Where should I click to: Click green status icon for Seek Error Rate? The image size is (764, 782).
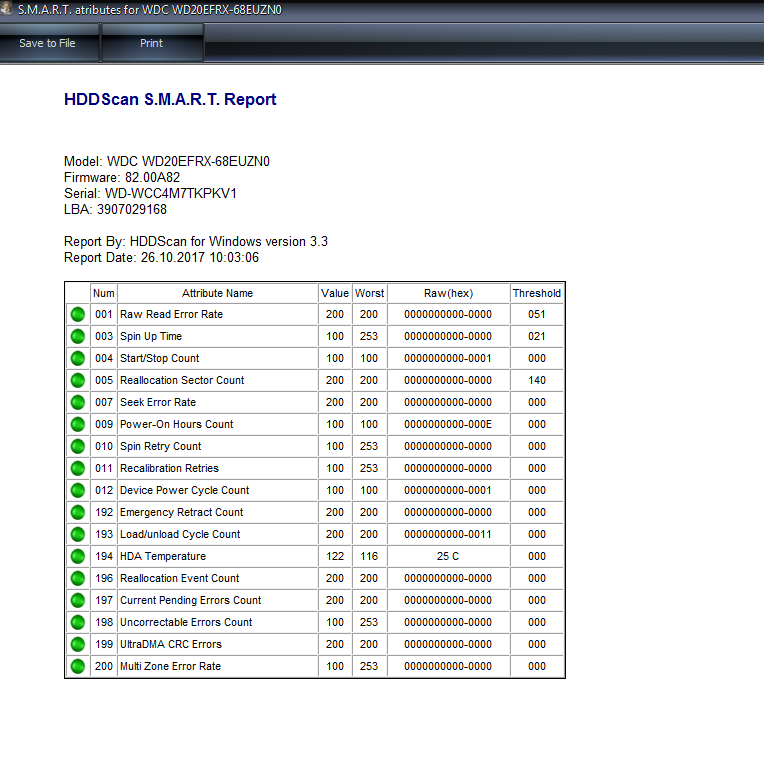click(78, 402)
